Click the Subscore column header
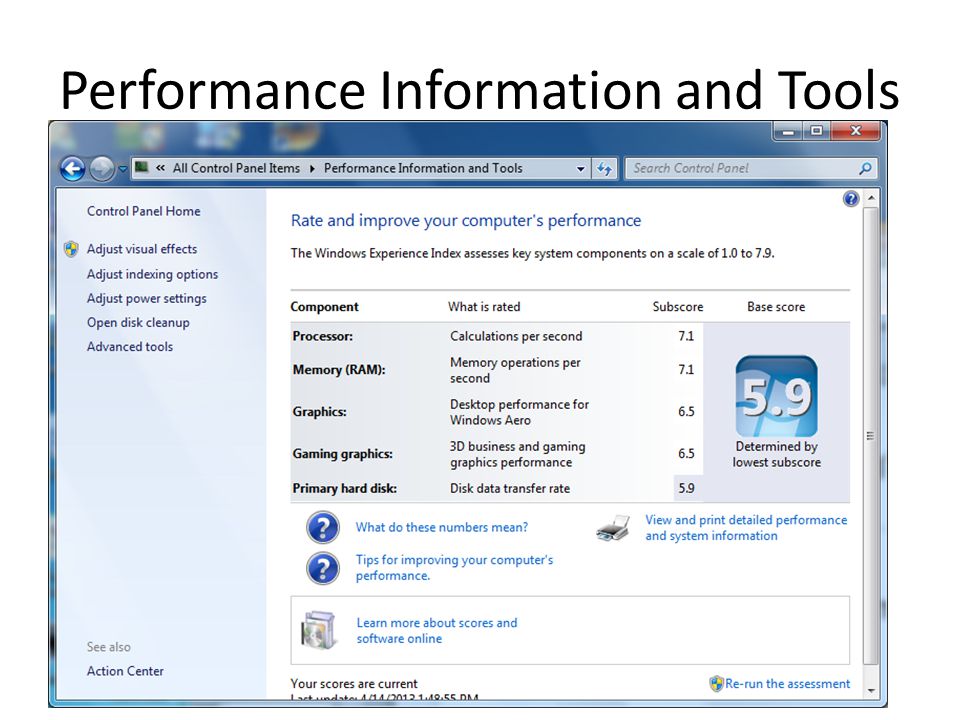The image size is (960, 720). pos(678,307)
